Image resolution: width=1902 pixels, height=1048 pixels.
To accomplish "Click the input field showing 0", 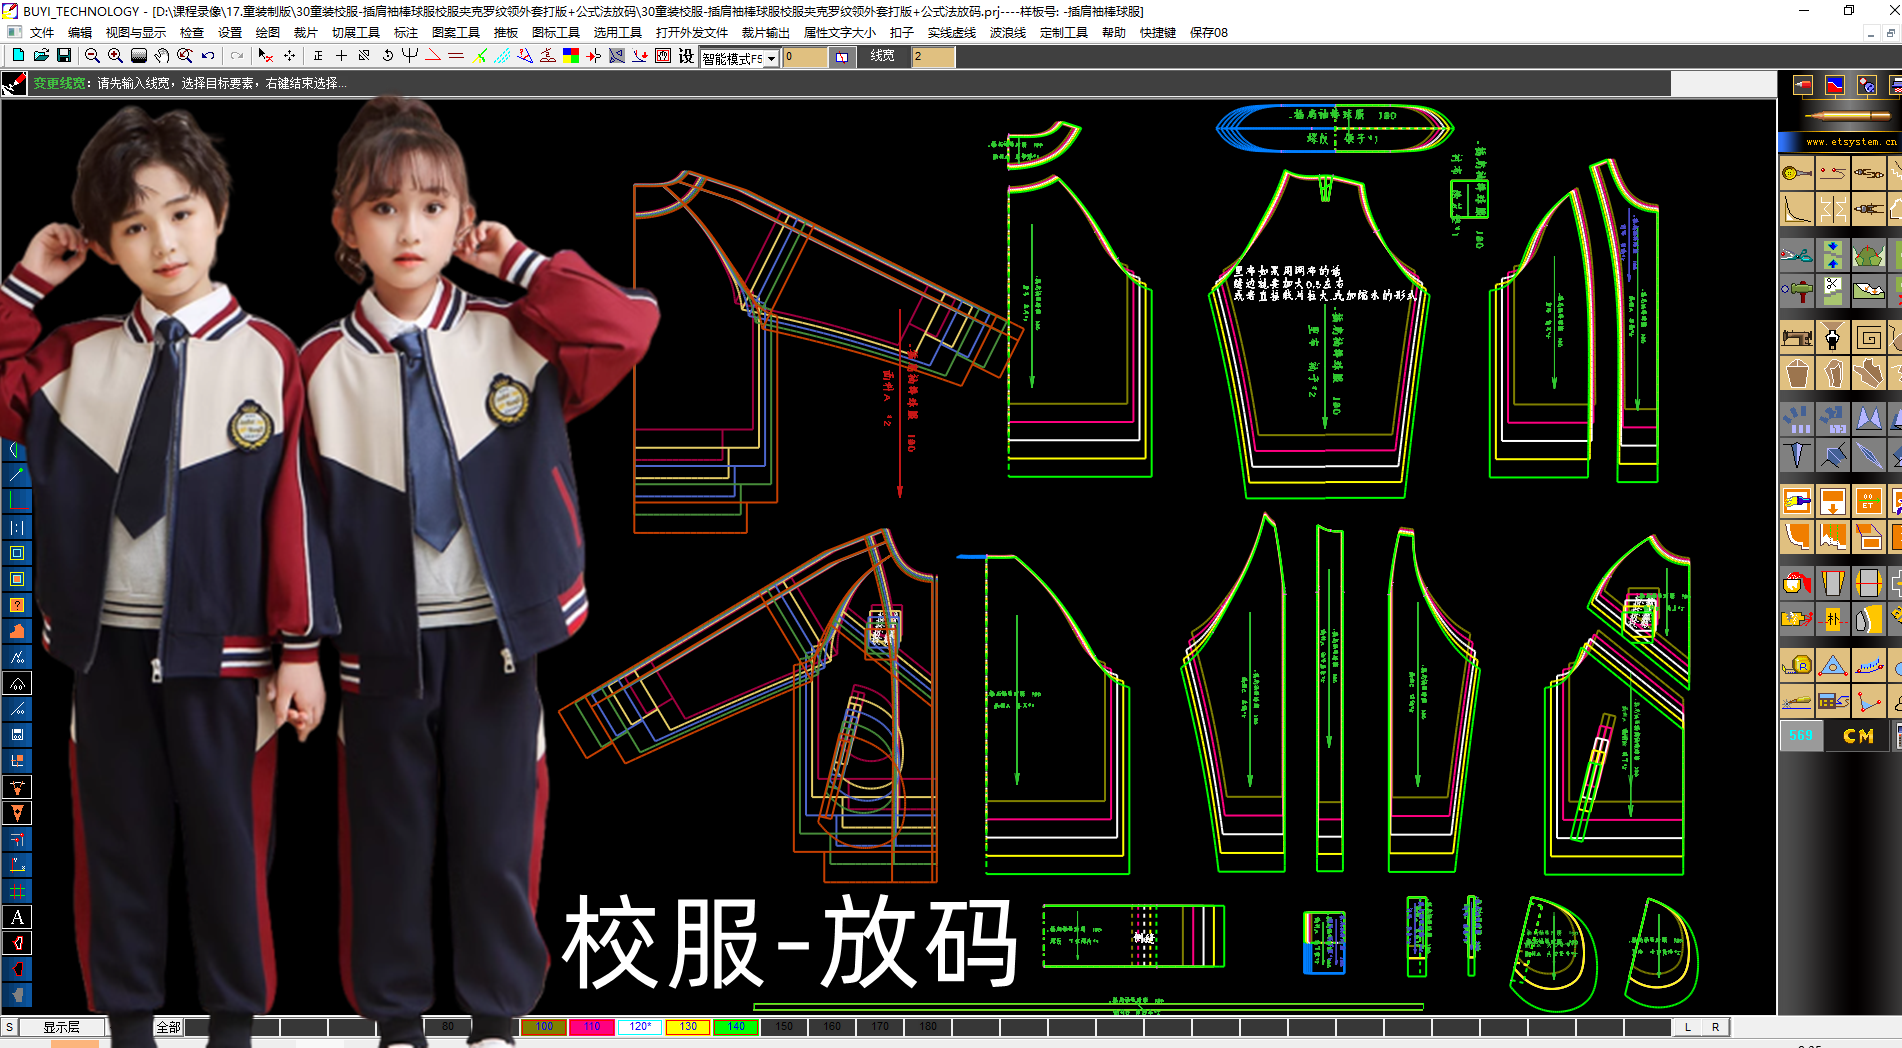I will (x=805, y=57).
